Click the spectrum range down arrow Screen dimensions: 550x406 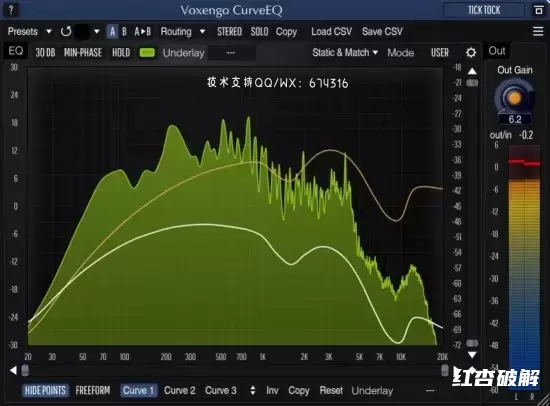coord(472,355)
